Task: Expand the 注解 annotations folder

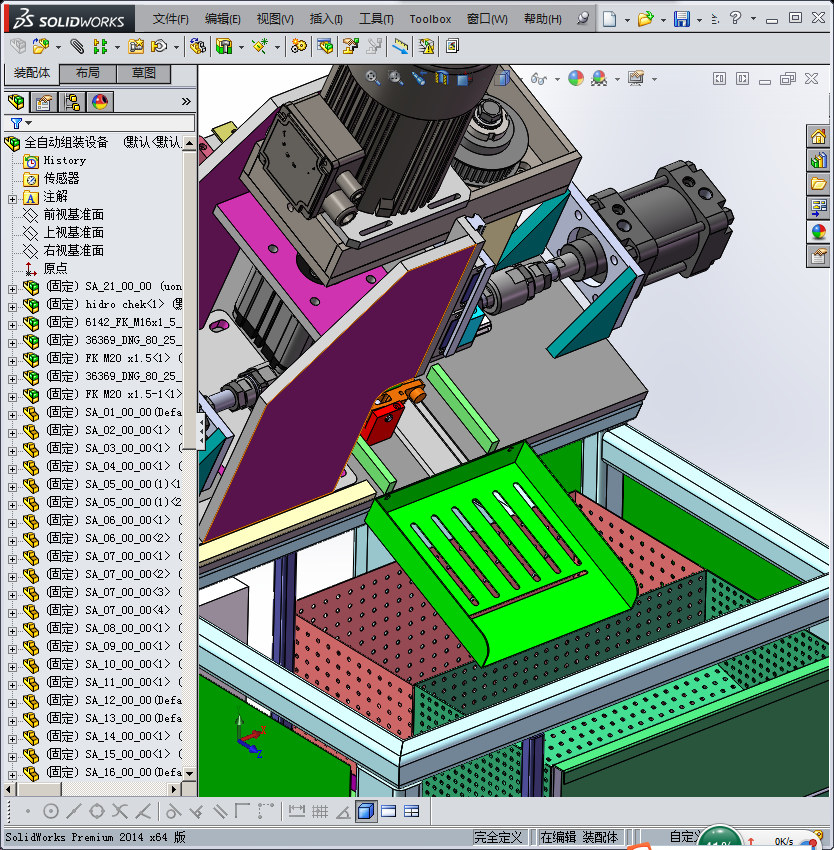Action: click(12, 197)
